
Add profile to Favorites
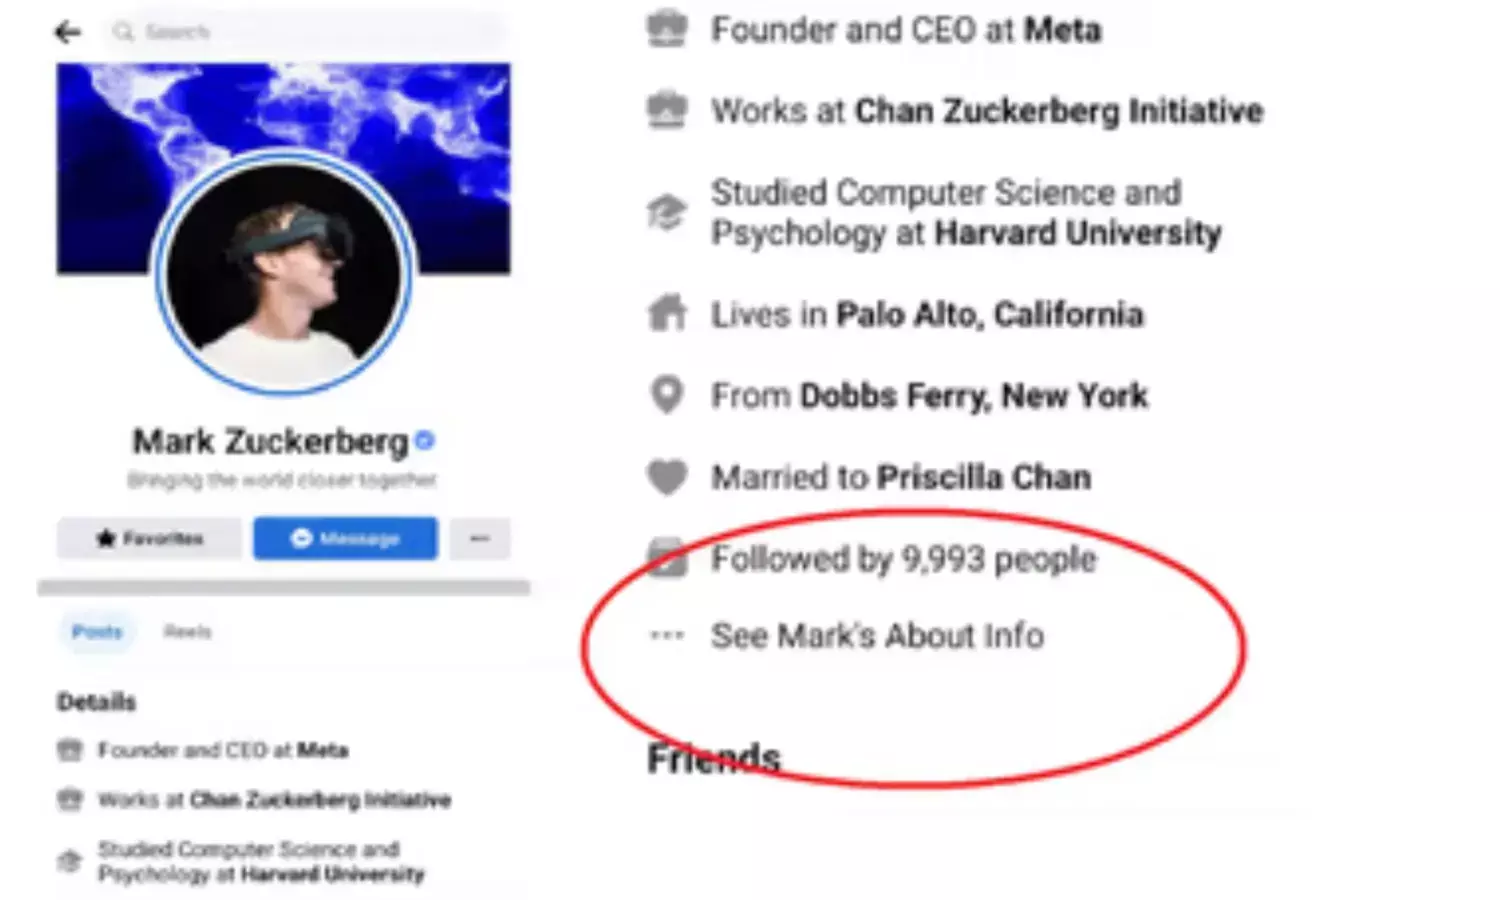coord(149,538)
